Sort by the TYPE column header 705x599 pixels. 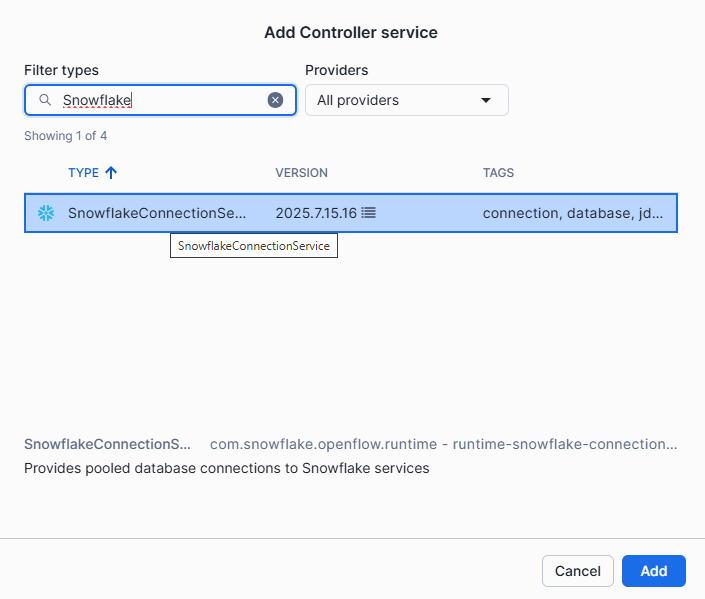point(83,173)
